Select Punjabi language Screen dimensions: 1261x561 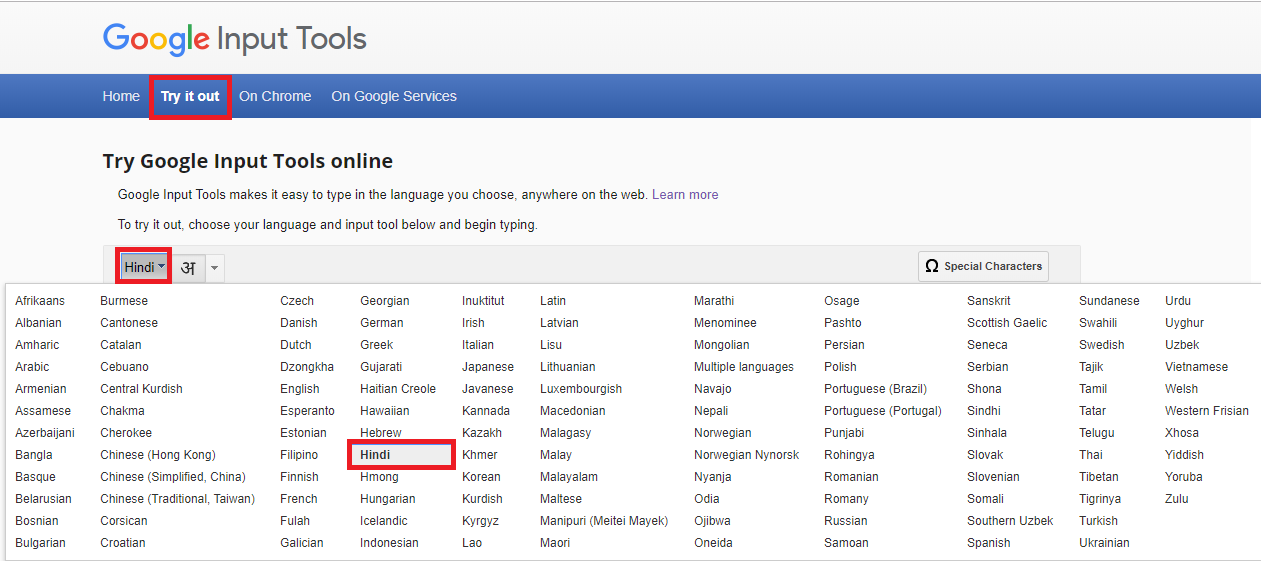click(844, 432)
